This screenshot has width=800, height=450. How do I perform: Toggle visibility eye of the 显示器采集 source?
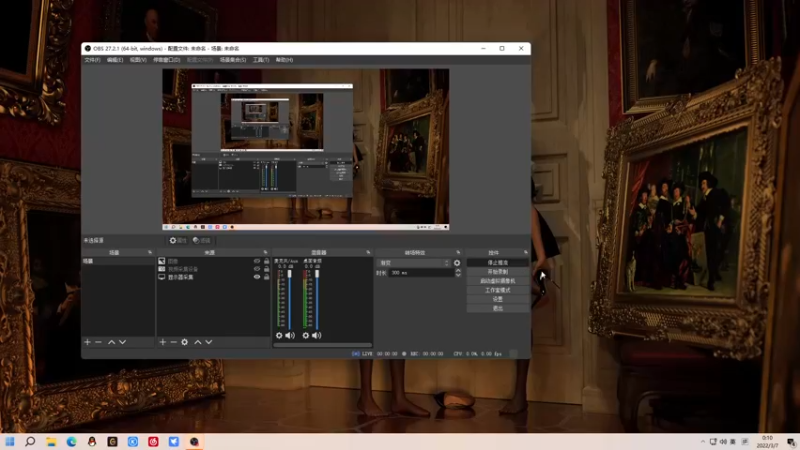257,277
